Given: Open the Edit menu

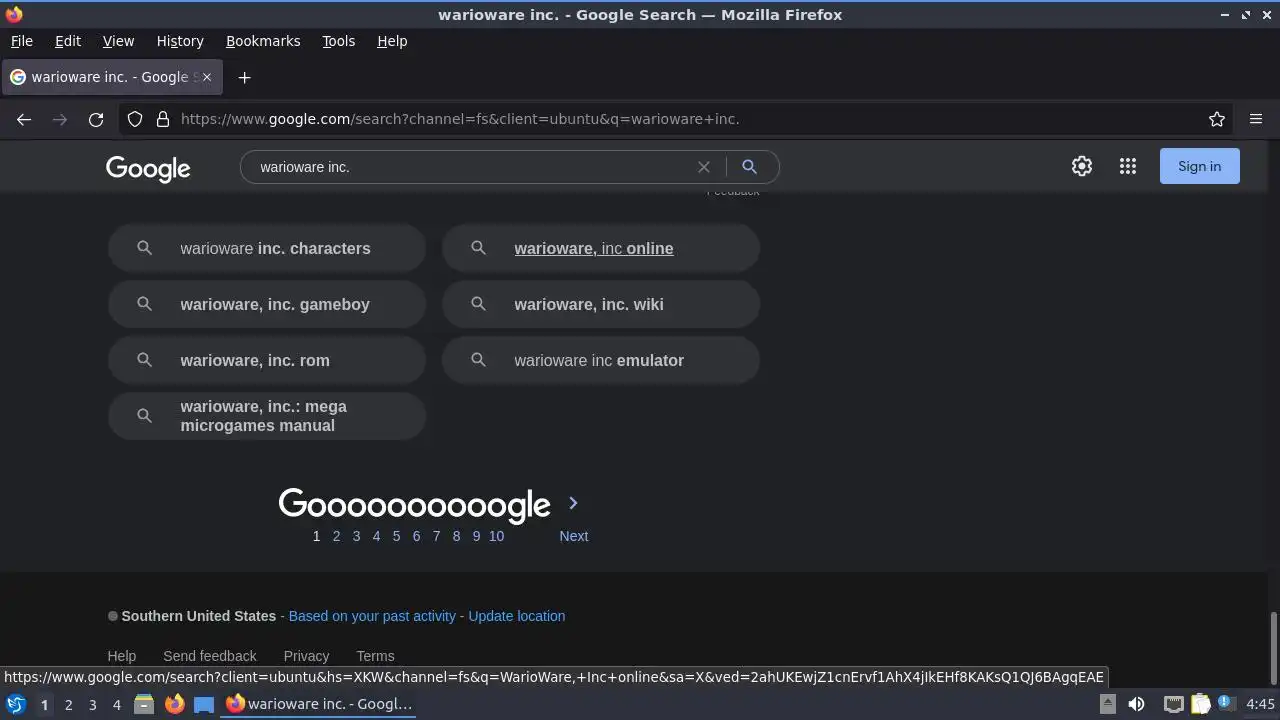Looking at the screenshot, I should pos(68,41).
